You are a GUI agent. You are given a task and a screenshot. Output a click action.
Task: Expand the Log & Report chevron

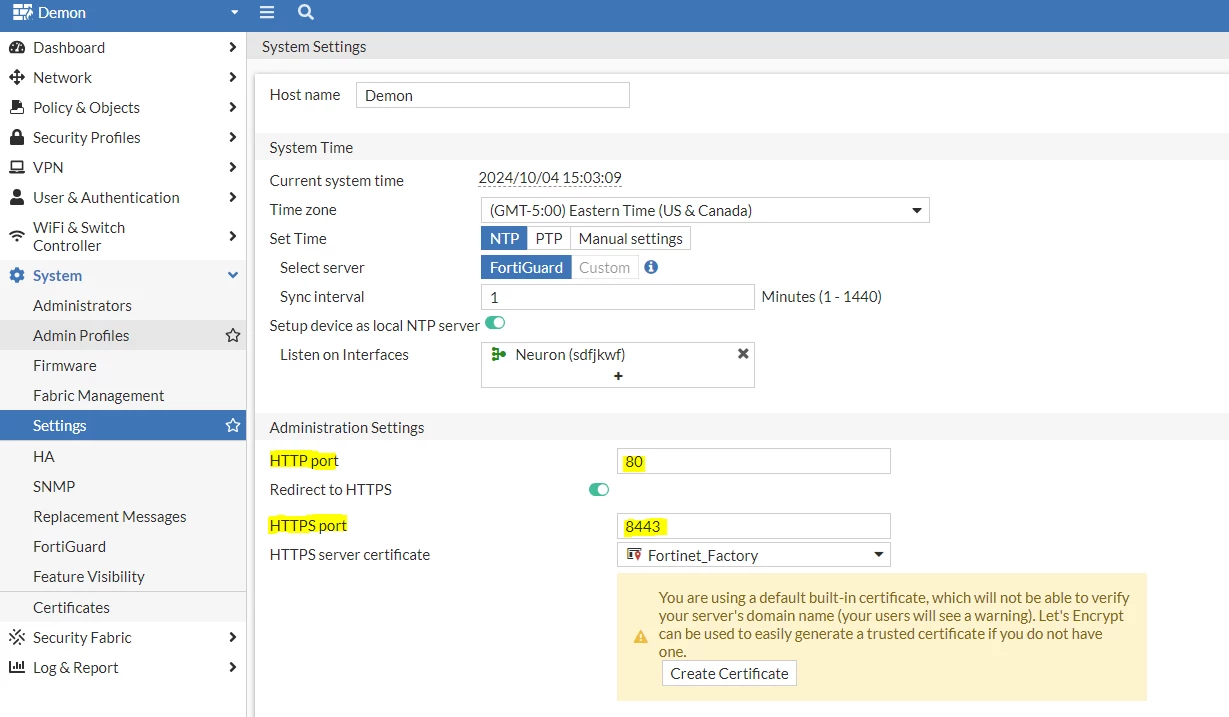coord(232,667)
